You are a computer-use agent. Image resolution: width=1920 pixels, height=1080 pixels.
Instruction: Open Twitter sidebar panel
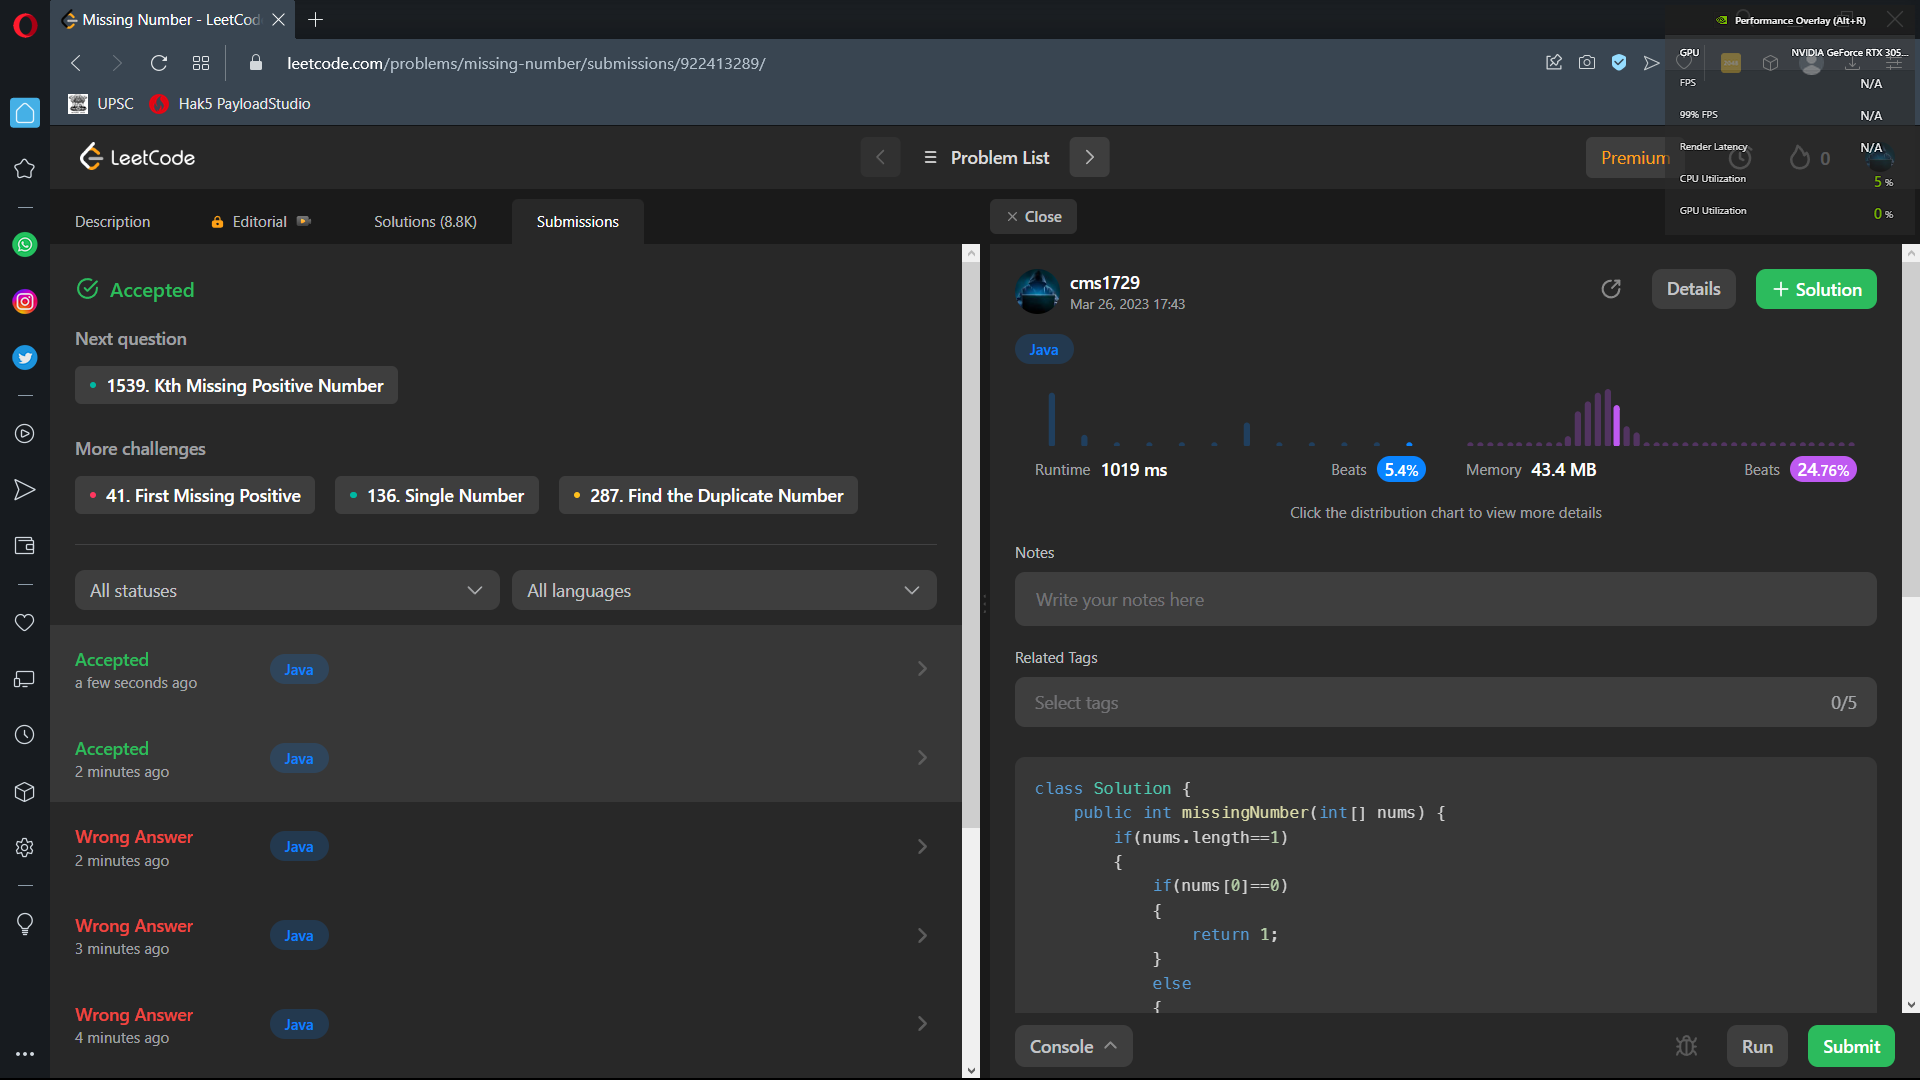[25, 358]
